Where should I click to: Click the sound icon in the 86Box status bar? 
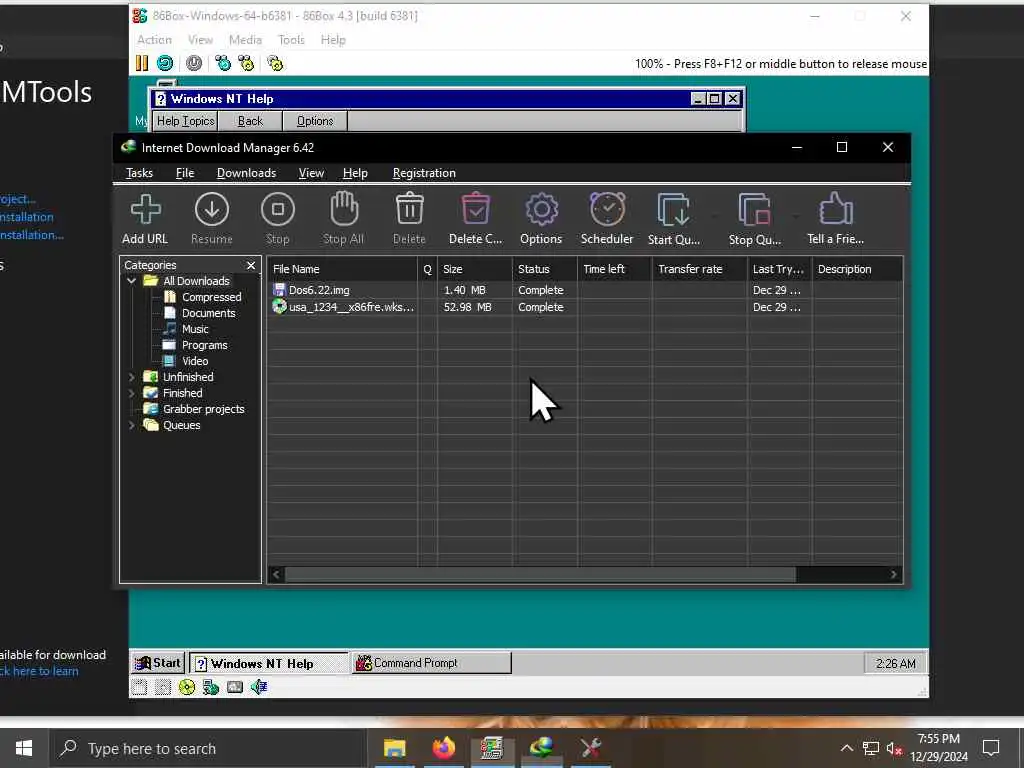[259, 687]
